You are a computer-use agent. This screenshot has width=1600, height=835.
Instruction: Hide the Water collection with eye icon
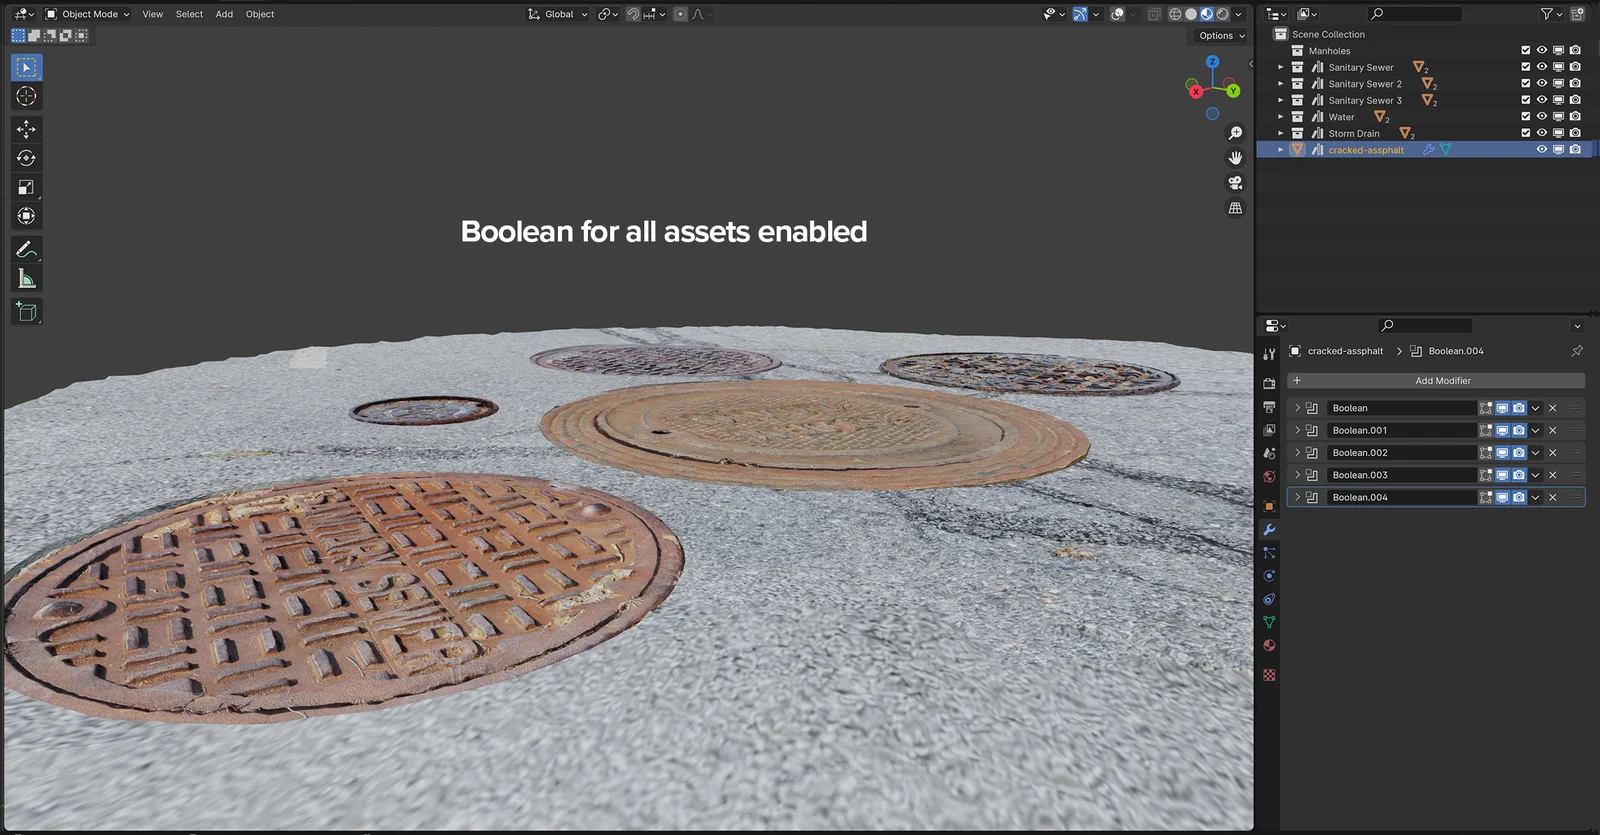(x=1542, y=116)
